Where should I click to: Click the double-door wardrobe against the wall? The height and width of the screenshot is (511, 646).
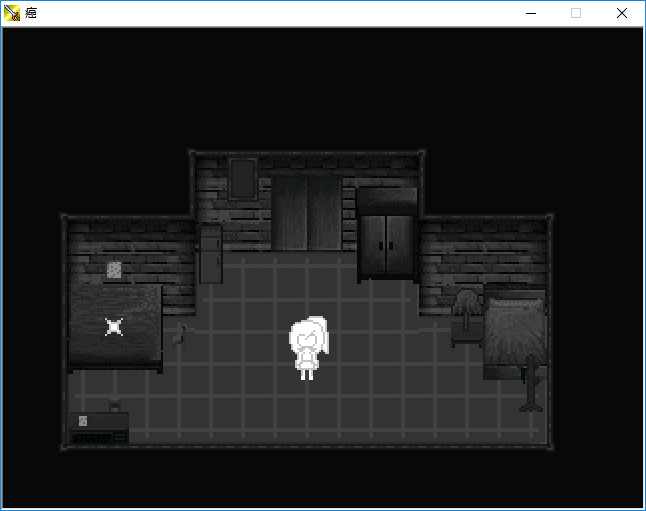(x=387, y=234)
